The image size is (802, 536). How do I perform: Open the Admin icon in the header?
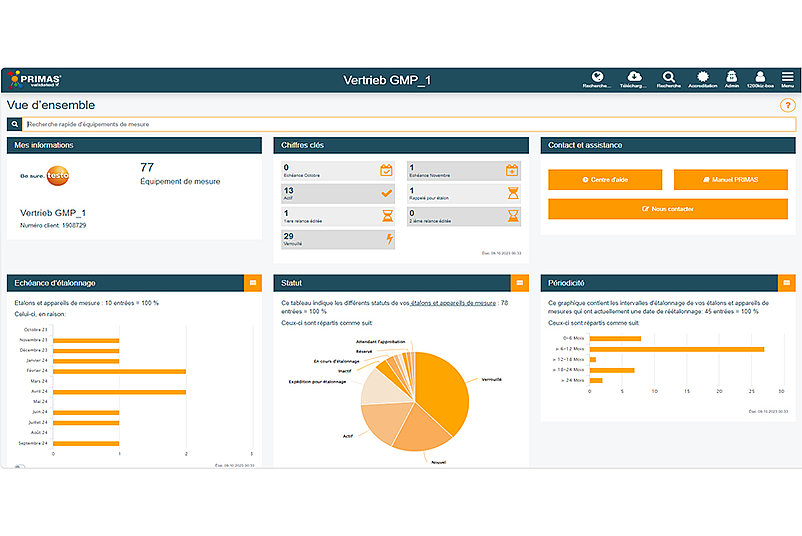(732, 79)
